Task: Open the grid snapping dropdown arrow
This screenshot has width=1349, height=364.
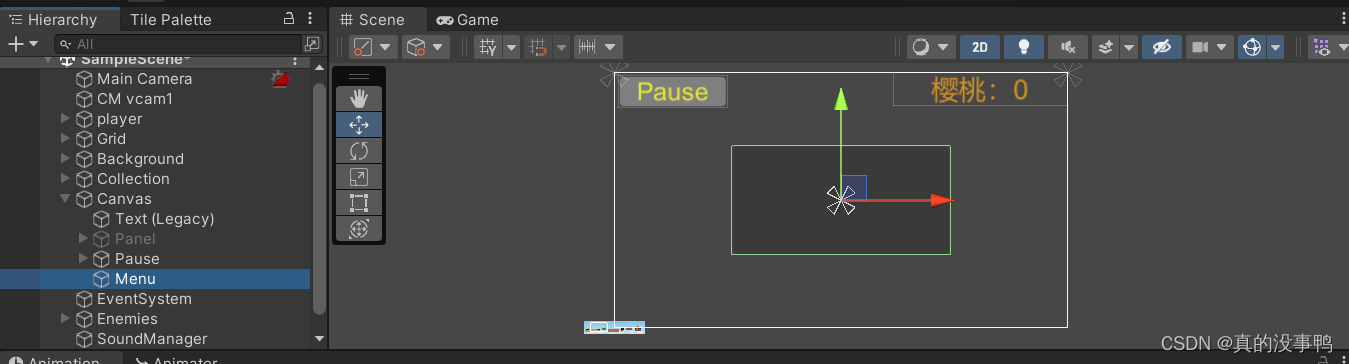Action: [x=511, y=47]
